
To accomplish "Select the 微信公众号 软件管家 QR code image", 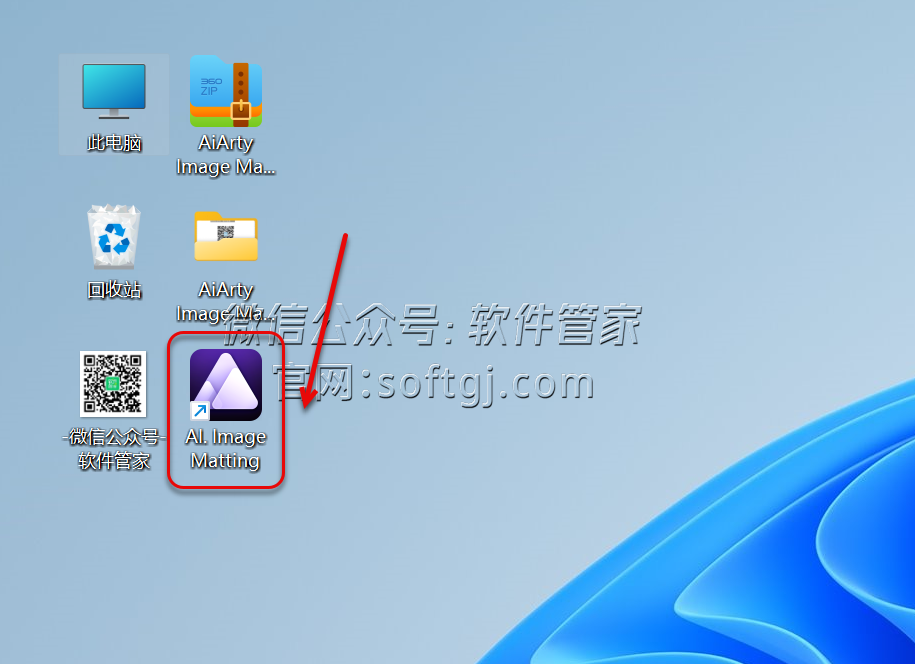I will (113, 383).
